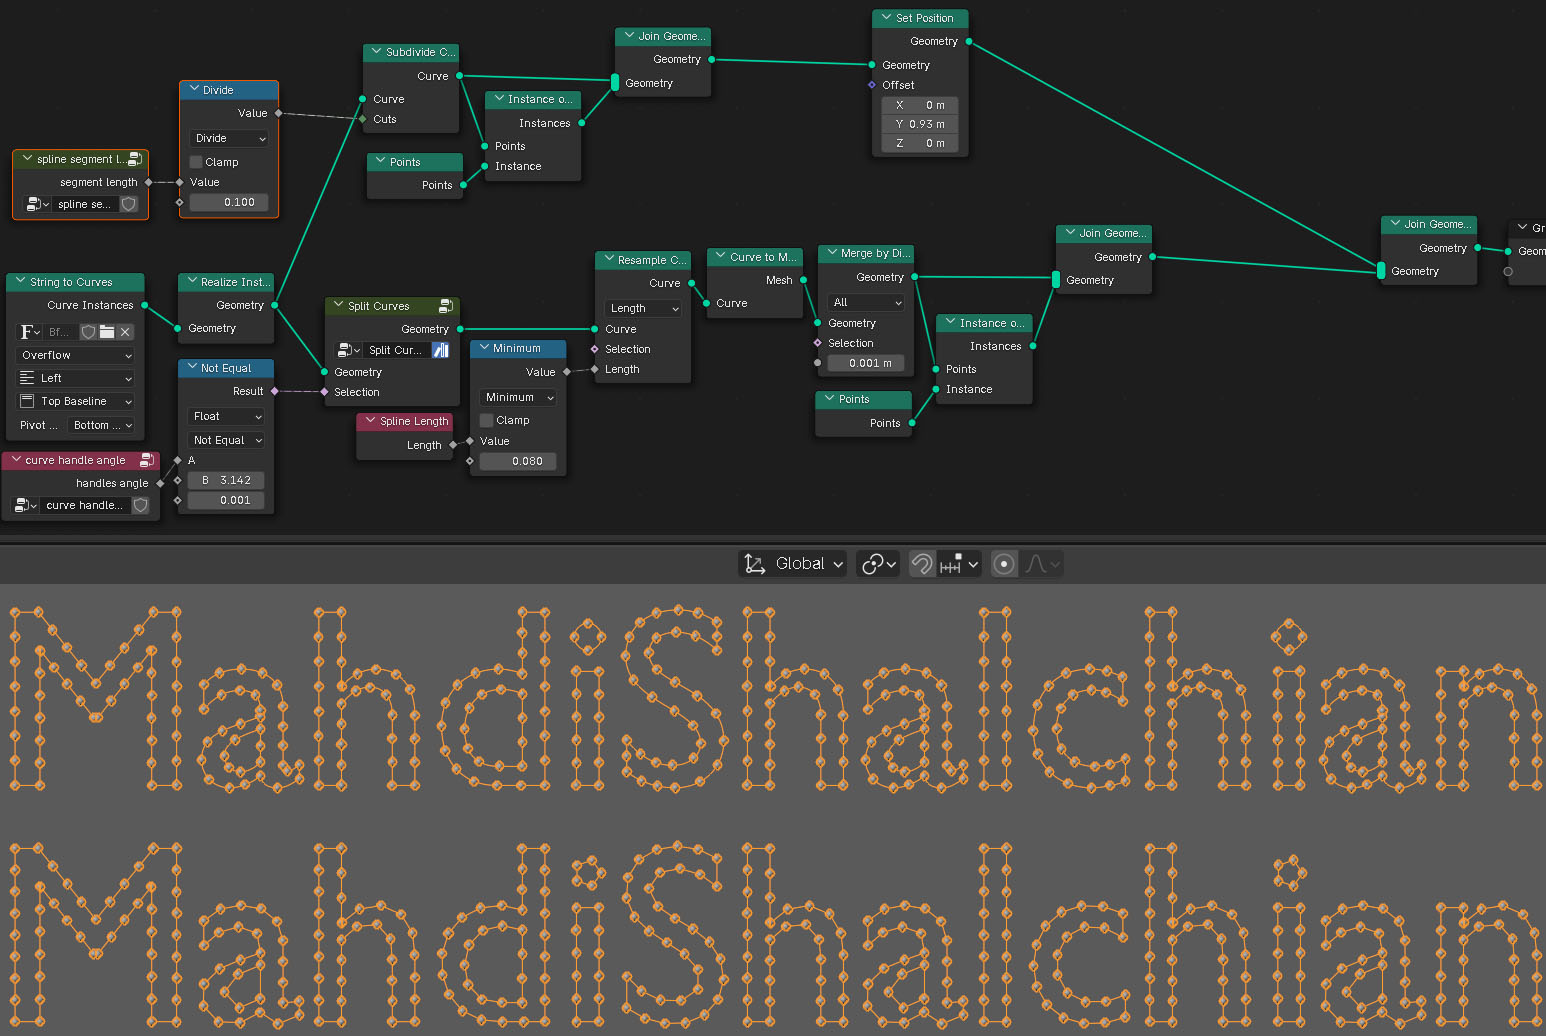Click the B 3.142 field in Not Equal node
Screen dimensions: 1546x1036
click(x=226, y=480)
